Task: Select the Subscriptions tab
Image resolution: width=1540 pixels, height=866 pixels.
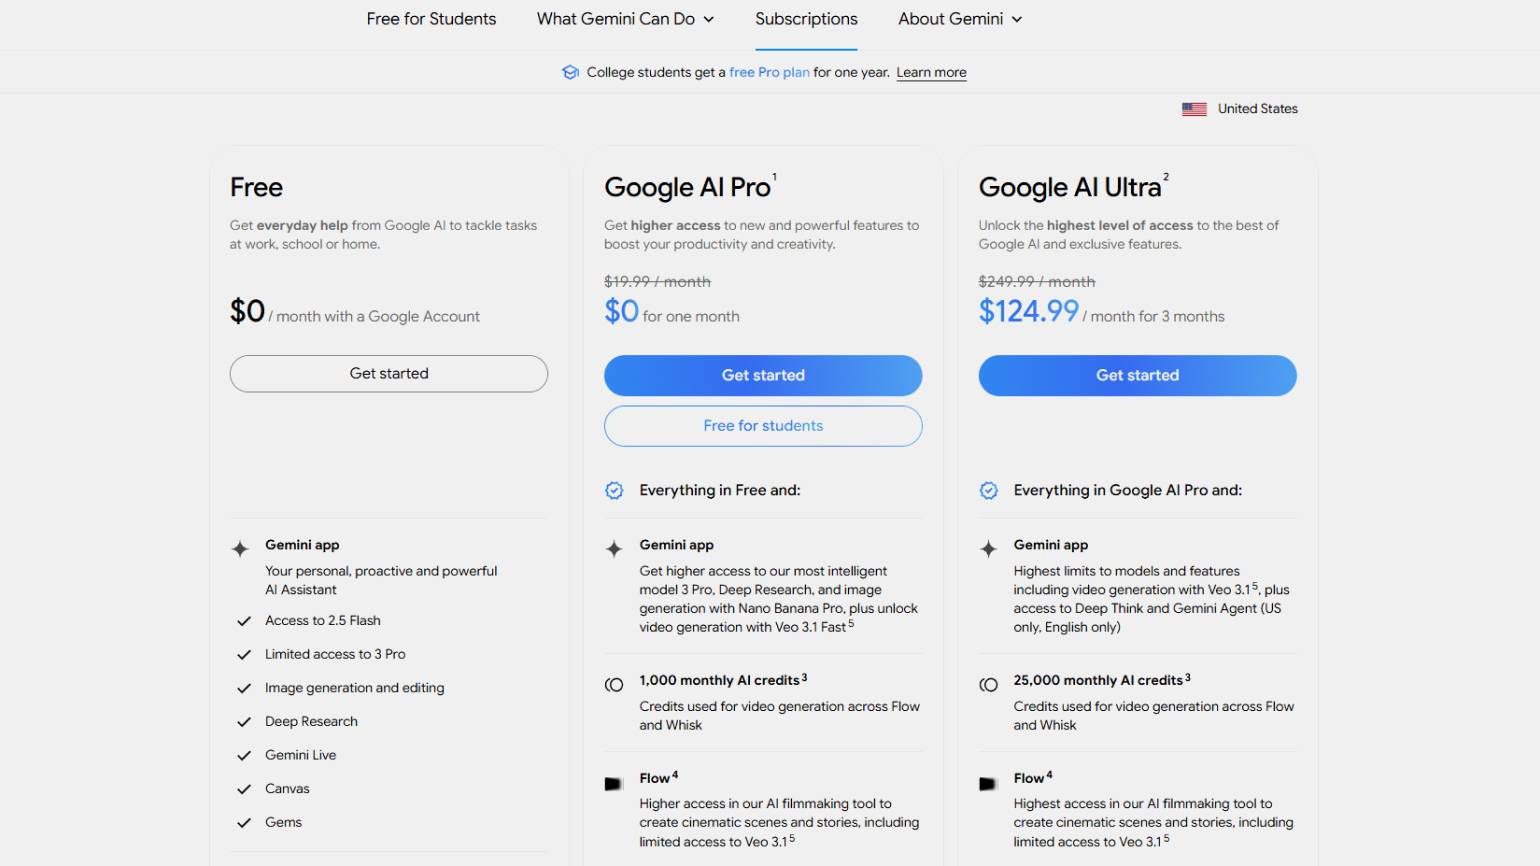Action: 806,19
